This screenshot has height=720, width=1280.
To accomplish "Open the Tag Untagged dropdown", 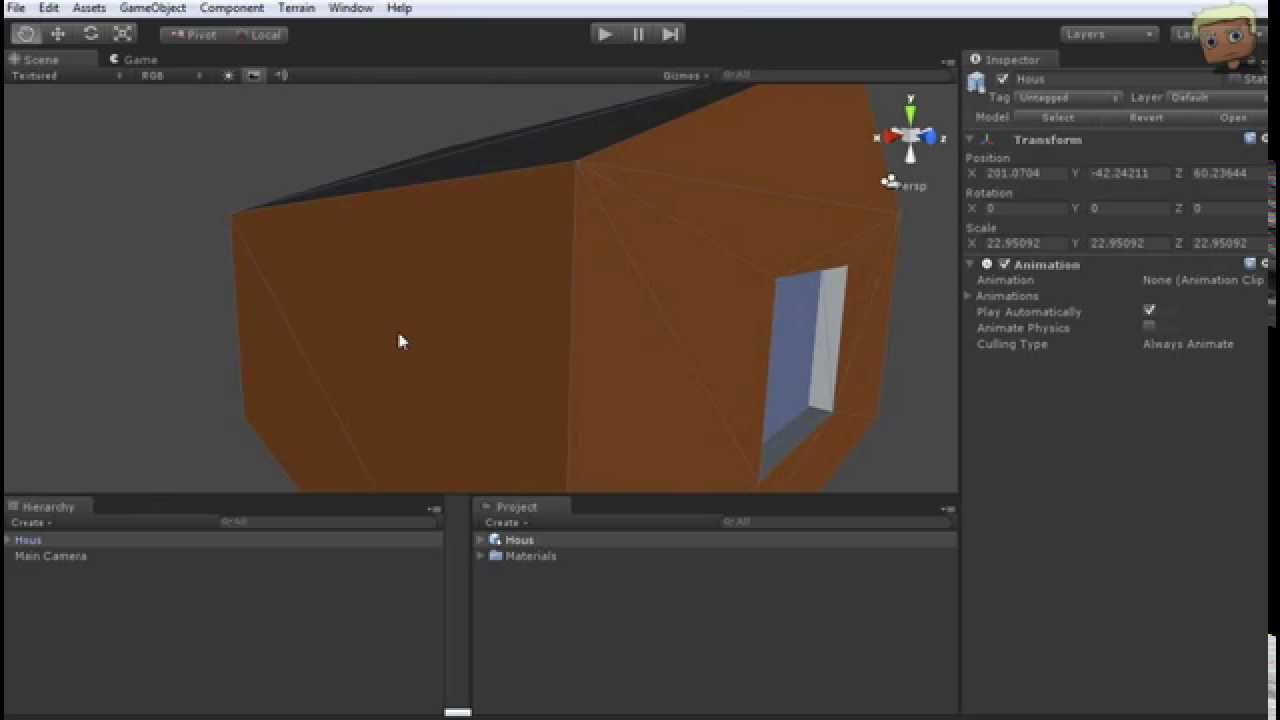I will (x=1068, y=97).
